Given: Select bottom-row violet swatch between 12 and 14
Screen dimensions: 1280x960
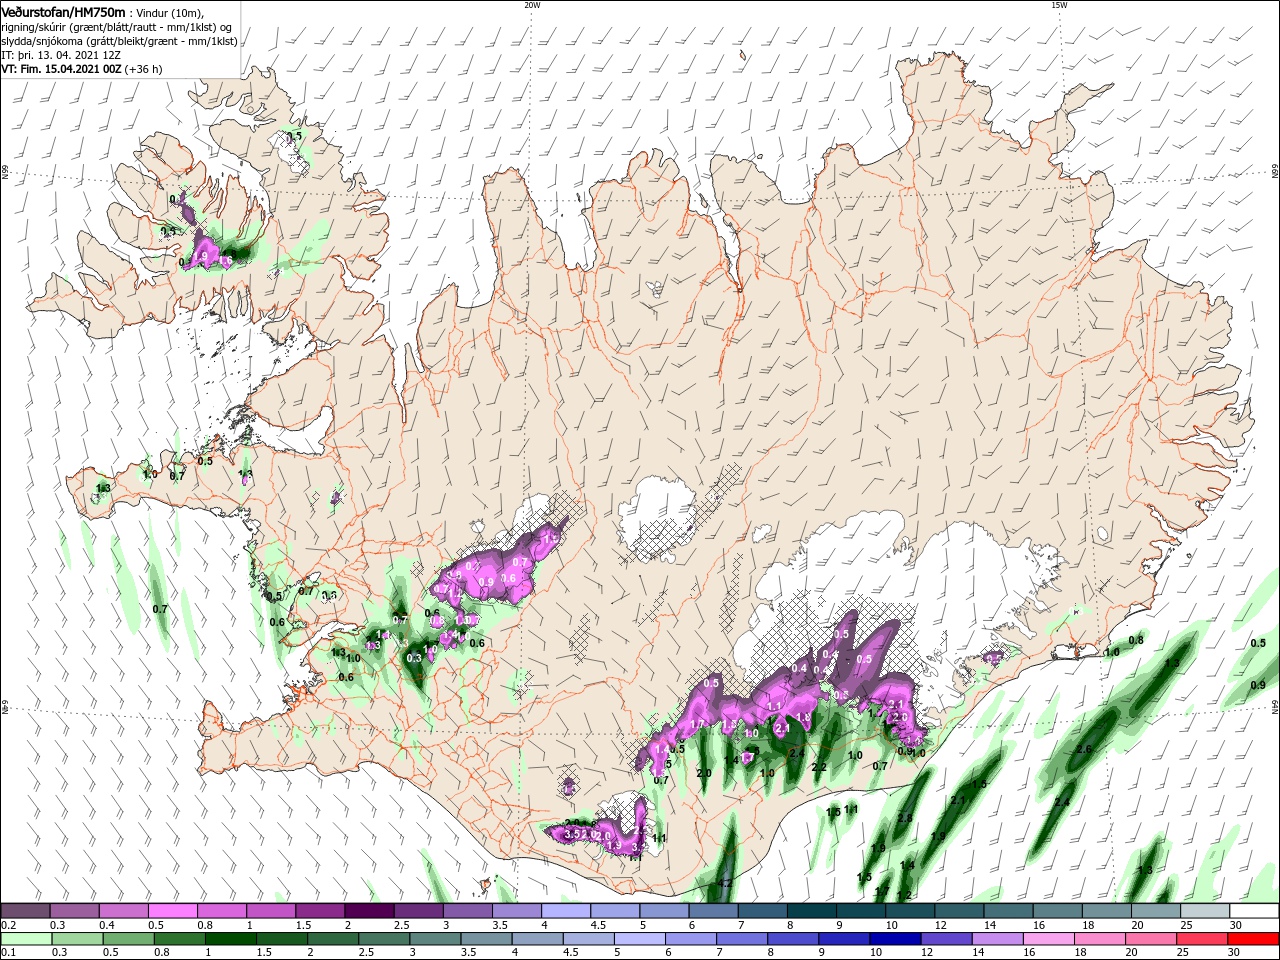Looking at the screenshot, I should (948, 939).
